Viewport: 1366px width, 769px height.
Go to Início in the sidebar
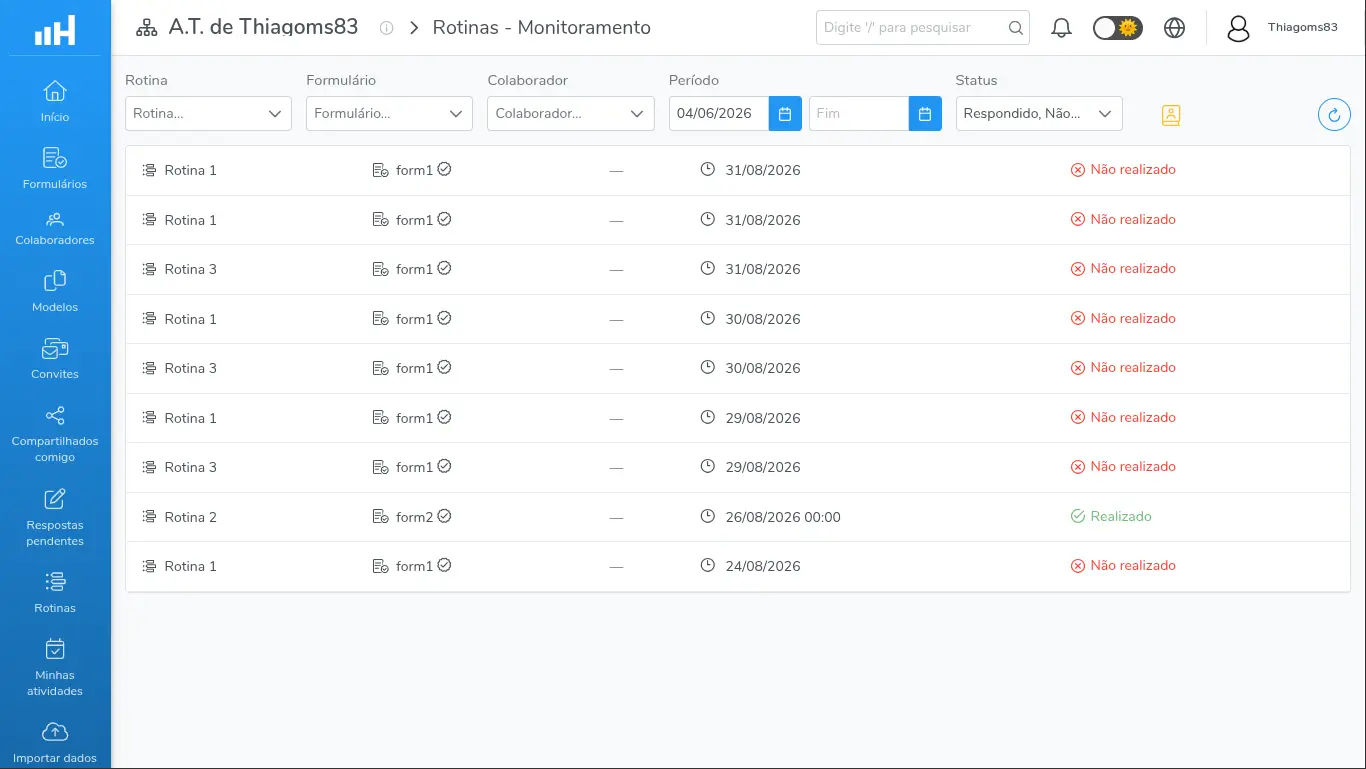pos(55,101)
